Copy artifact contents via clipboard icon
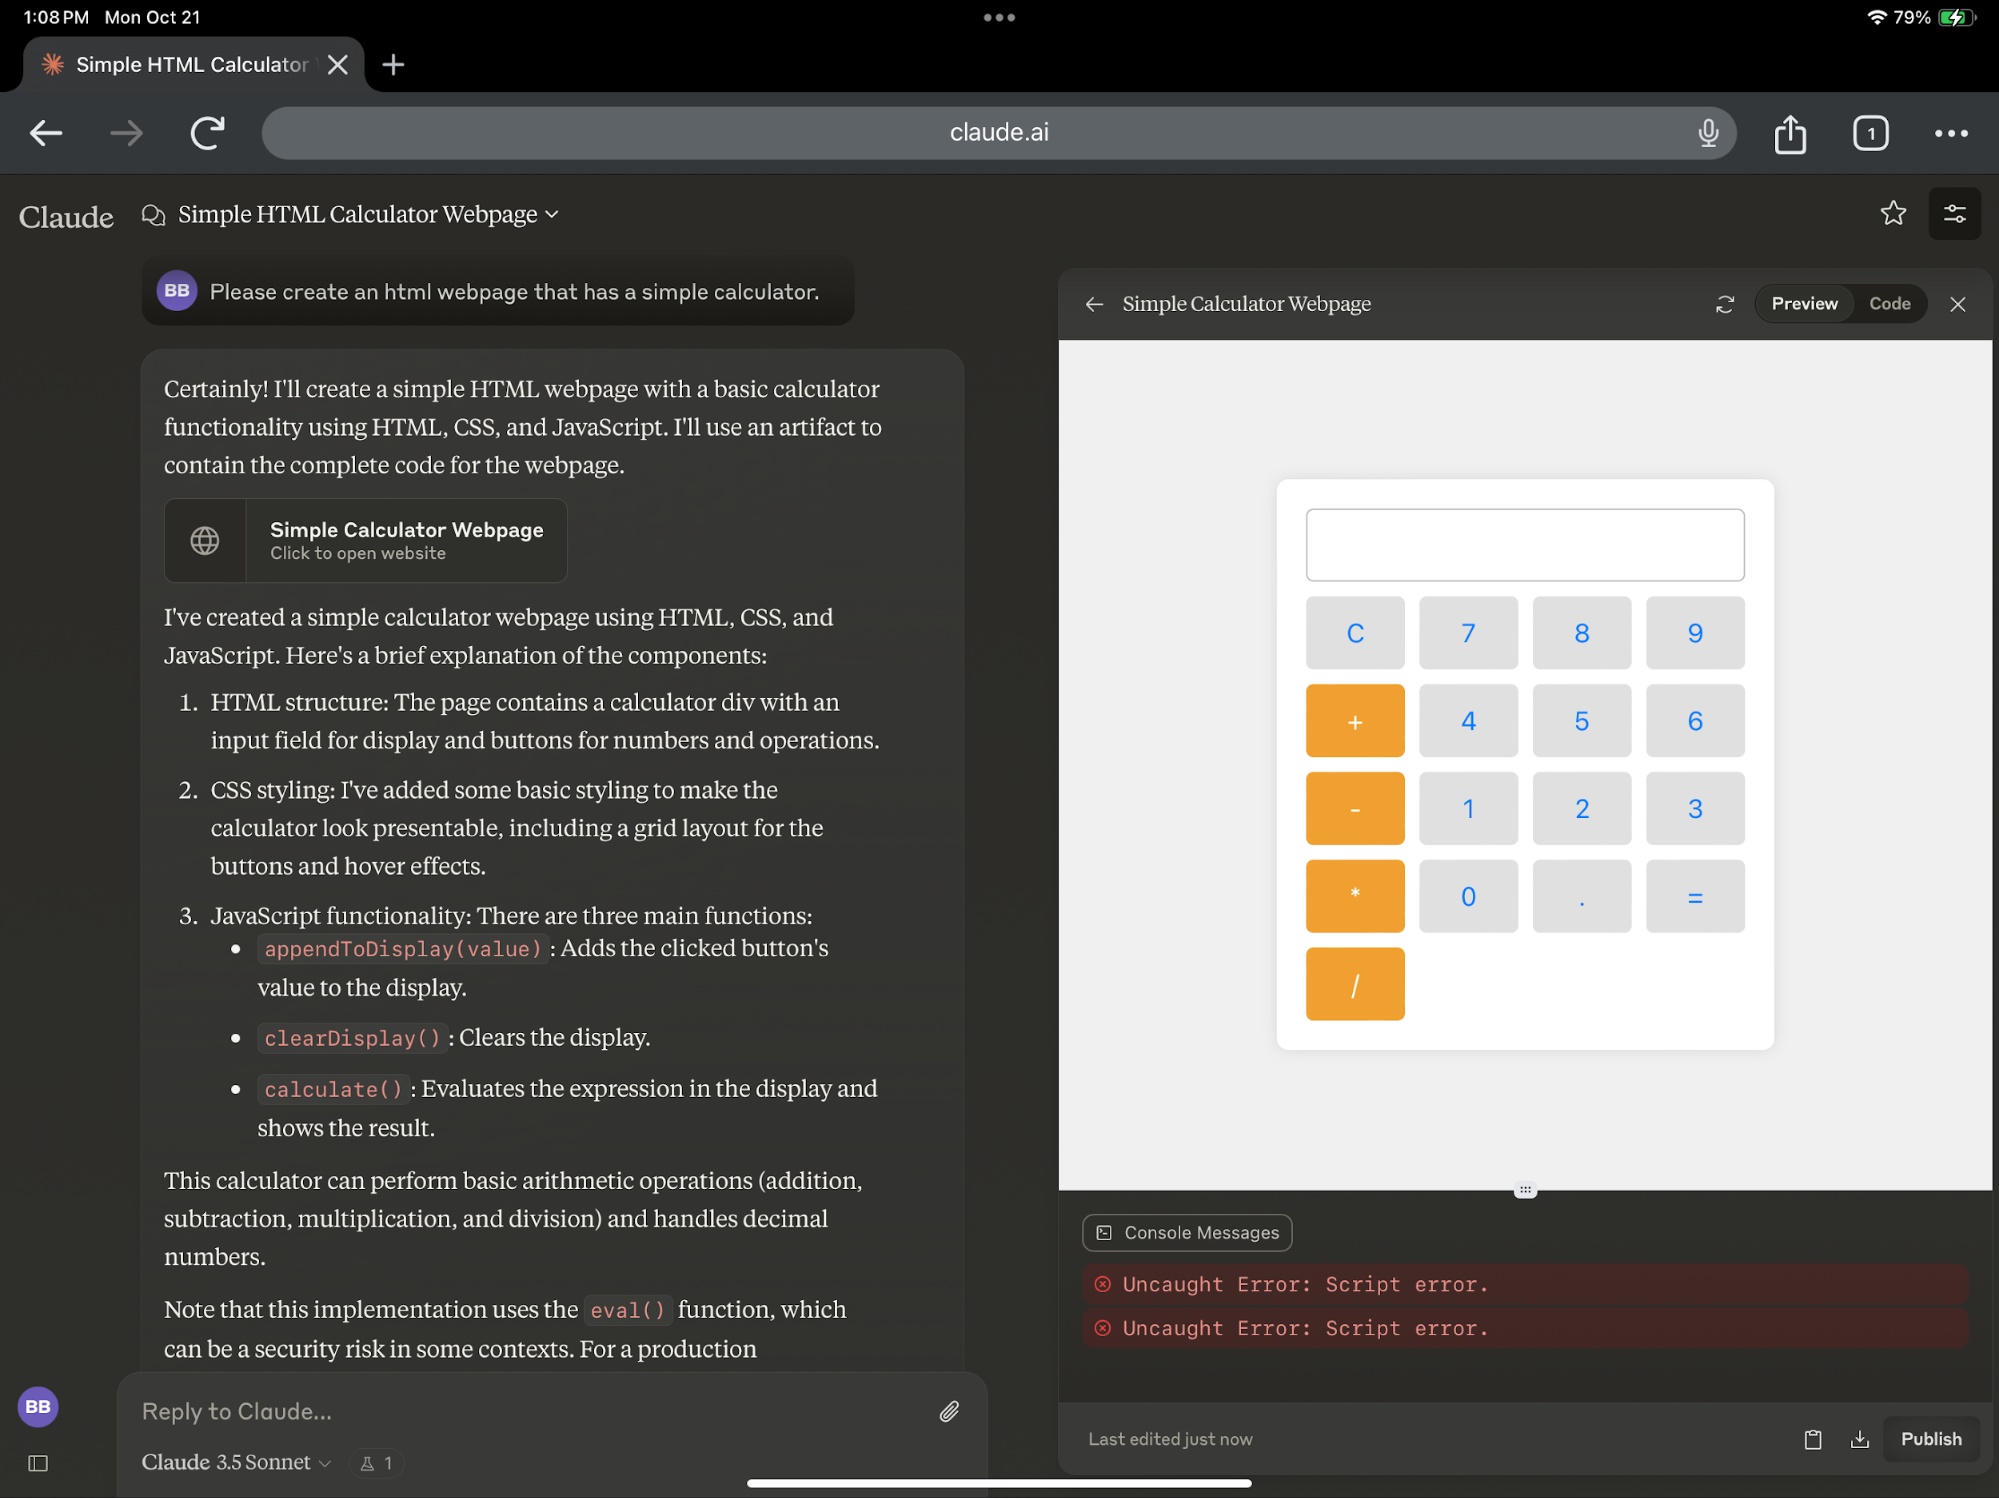 (x=1812, y=1440)
